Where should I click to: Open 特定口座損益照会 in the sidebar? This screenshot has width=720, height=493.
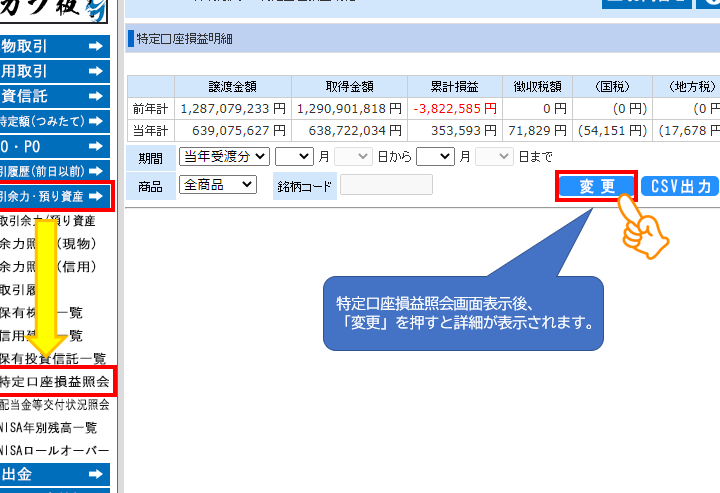55,382
